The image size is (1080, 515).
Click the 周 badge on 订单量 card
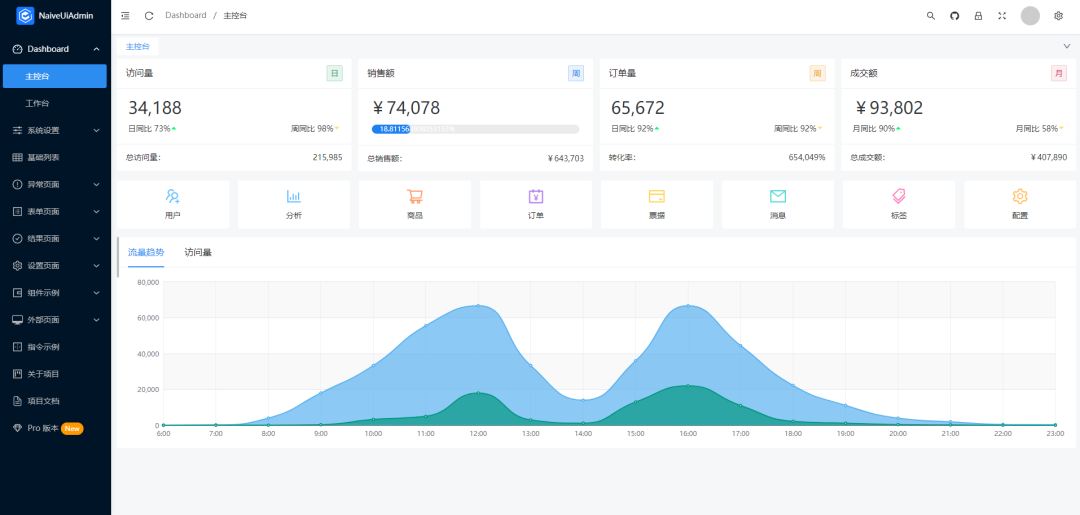pos(817,73)
